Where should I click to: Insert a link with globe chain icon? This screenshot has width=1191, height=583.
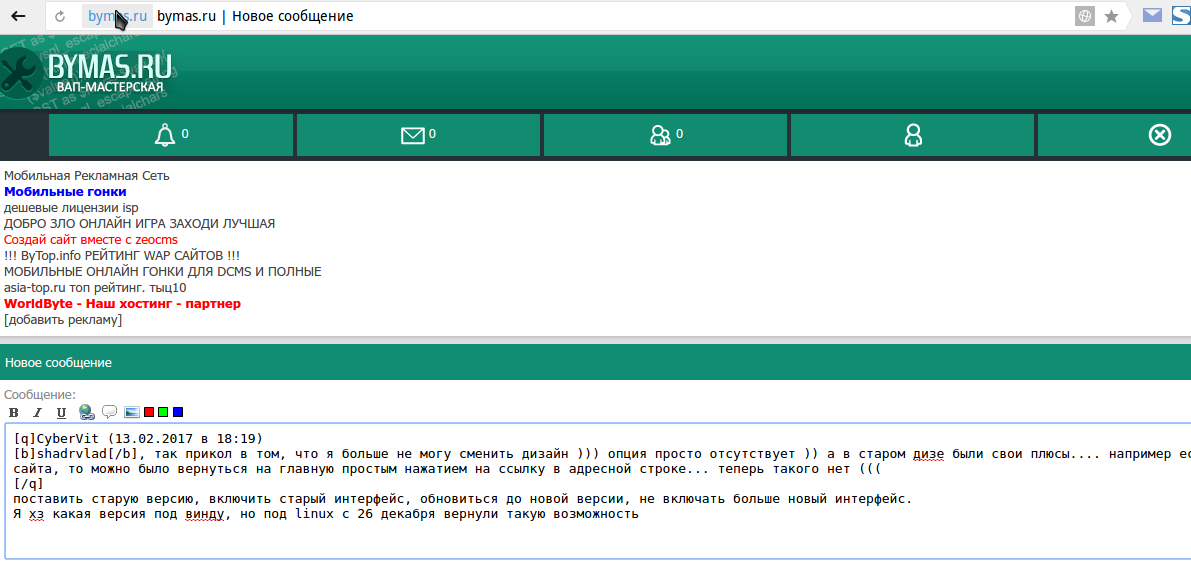click(x=86, y=412)
